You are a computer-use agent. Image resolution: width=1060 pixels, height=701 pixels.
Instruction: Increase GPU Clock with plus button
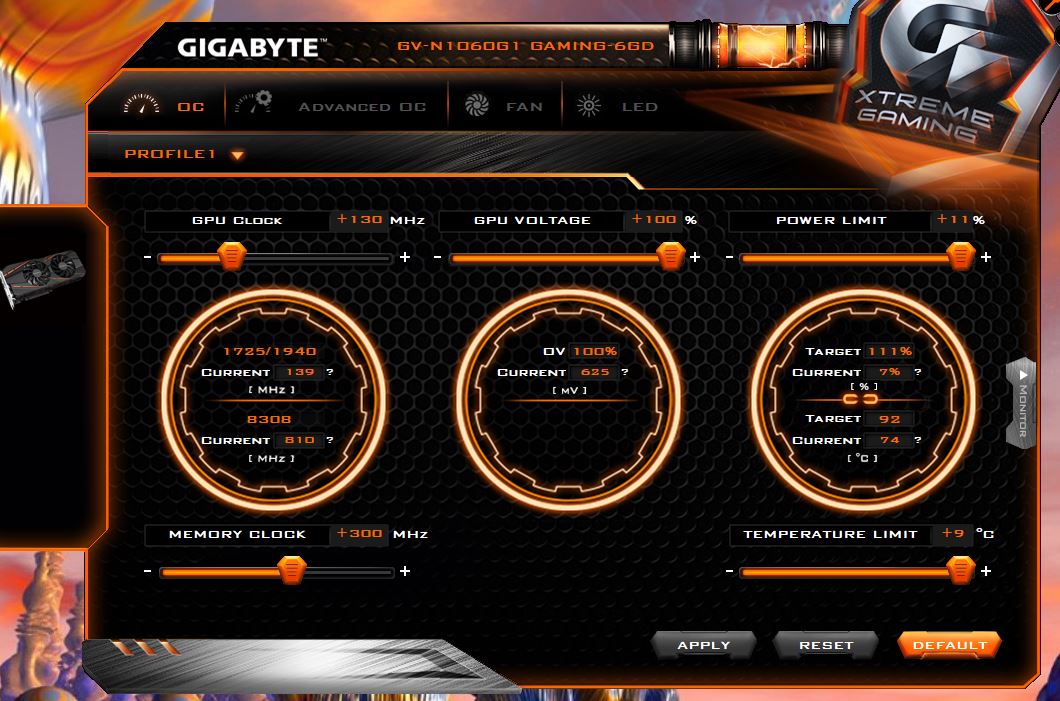tap(405, 257)
